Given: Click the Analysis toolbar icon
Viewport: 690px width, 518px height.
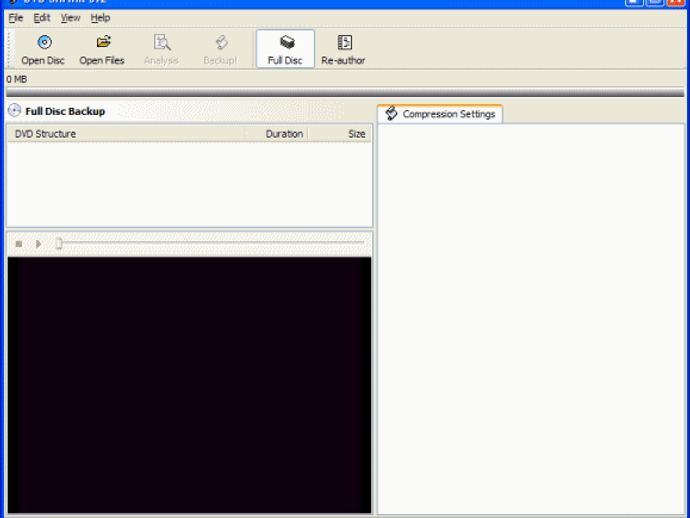Looking at the screenshot, I should 162,42.
